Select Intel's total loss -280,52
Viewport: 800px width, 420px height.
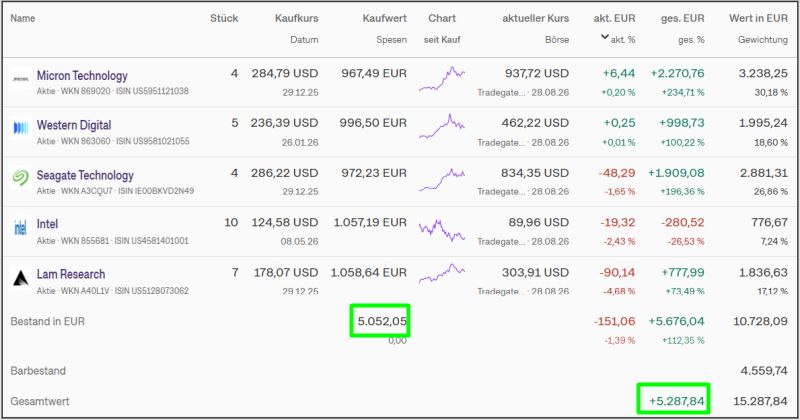point(683,223)
